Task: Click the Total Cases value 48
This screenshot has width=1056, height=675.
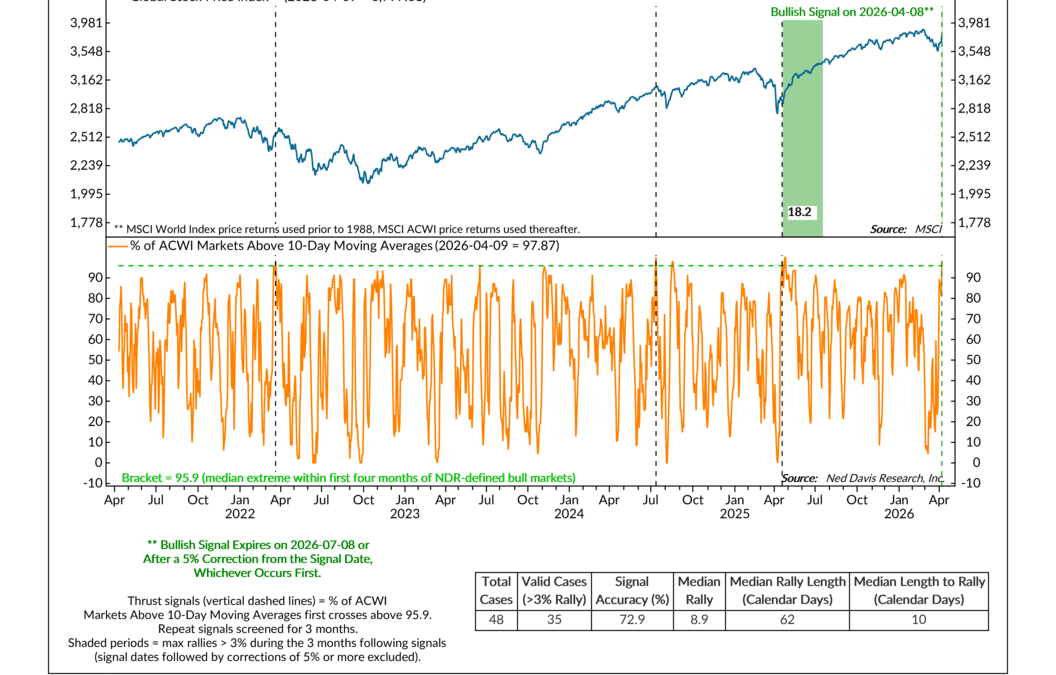Action: (x=496, y=619)
